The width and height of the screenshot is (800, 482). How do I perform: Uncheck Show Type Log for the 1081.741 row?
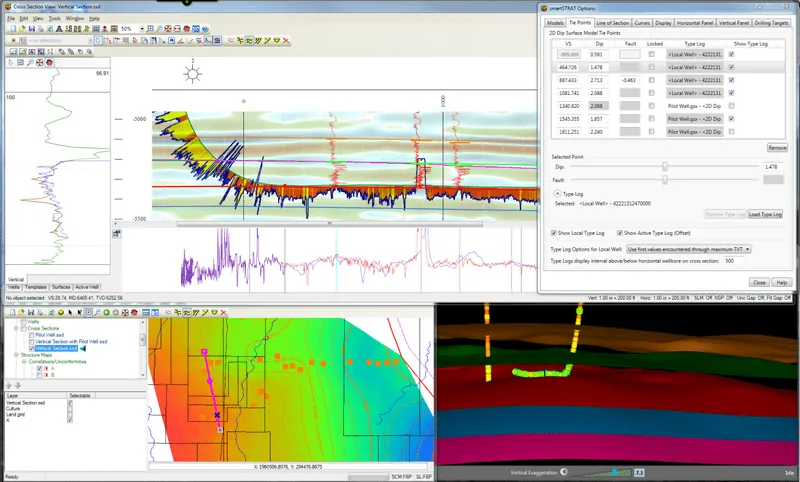[x=732, y=93]
